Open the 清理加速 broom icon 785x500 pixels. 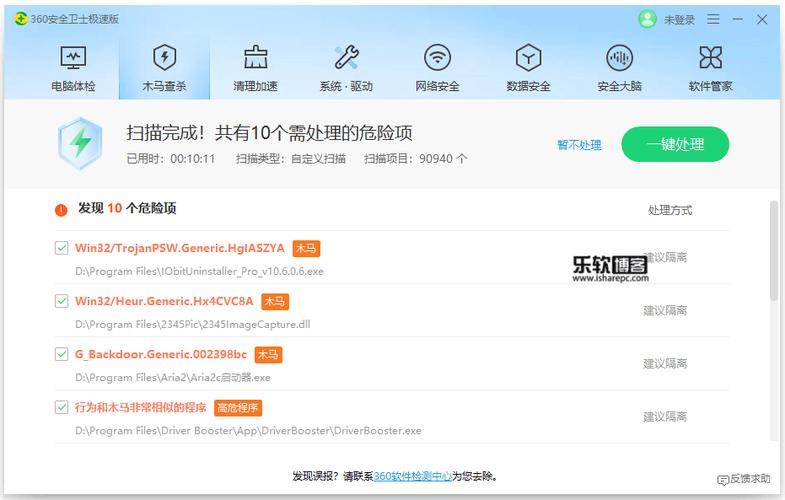[x=255, y=57]
